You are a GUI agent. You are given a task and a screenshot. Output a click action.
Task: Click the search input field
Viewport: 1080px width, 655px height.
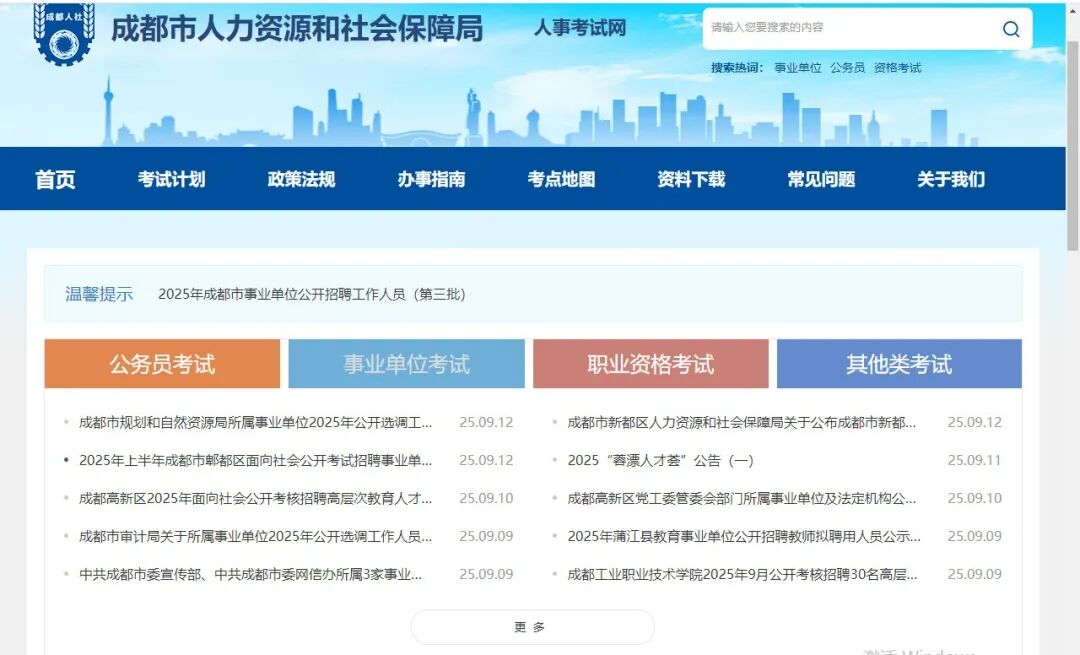point(860,29)
